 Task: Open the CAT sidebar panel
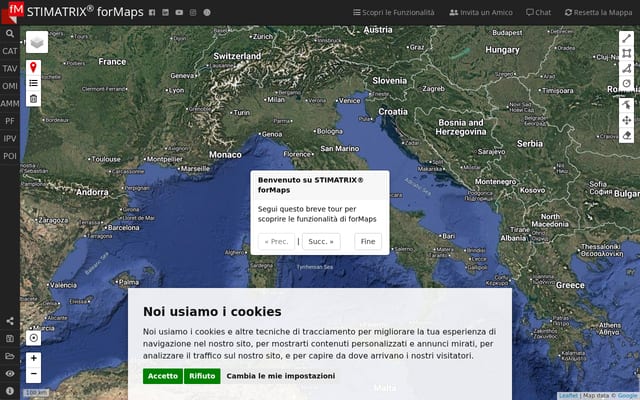click(x=10, y=51)
